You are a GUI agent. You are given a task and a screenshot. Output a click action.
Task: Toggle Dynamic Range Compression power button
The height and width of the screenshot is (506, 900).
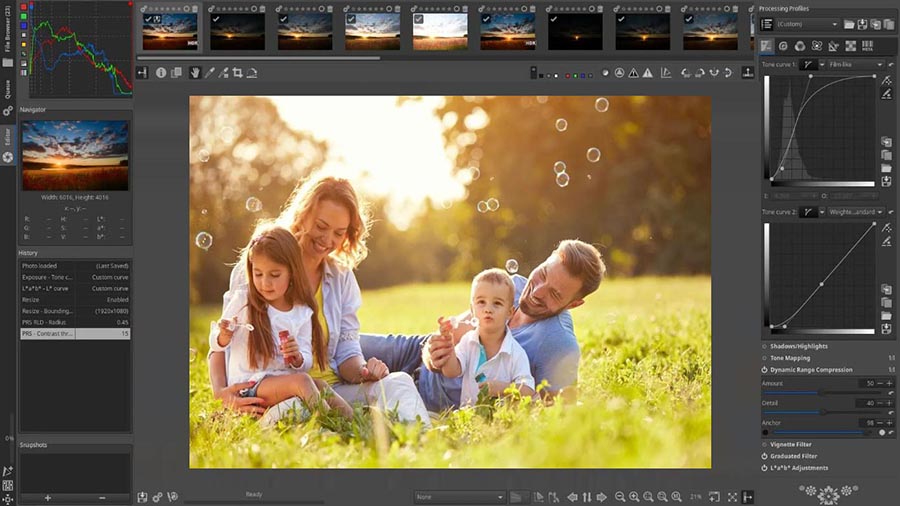(765, 370)
